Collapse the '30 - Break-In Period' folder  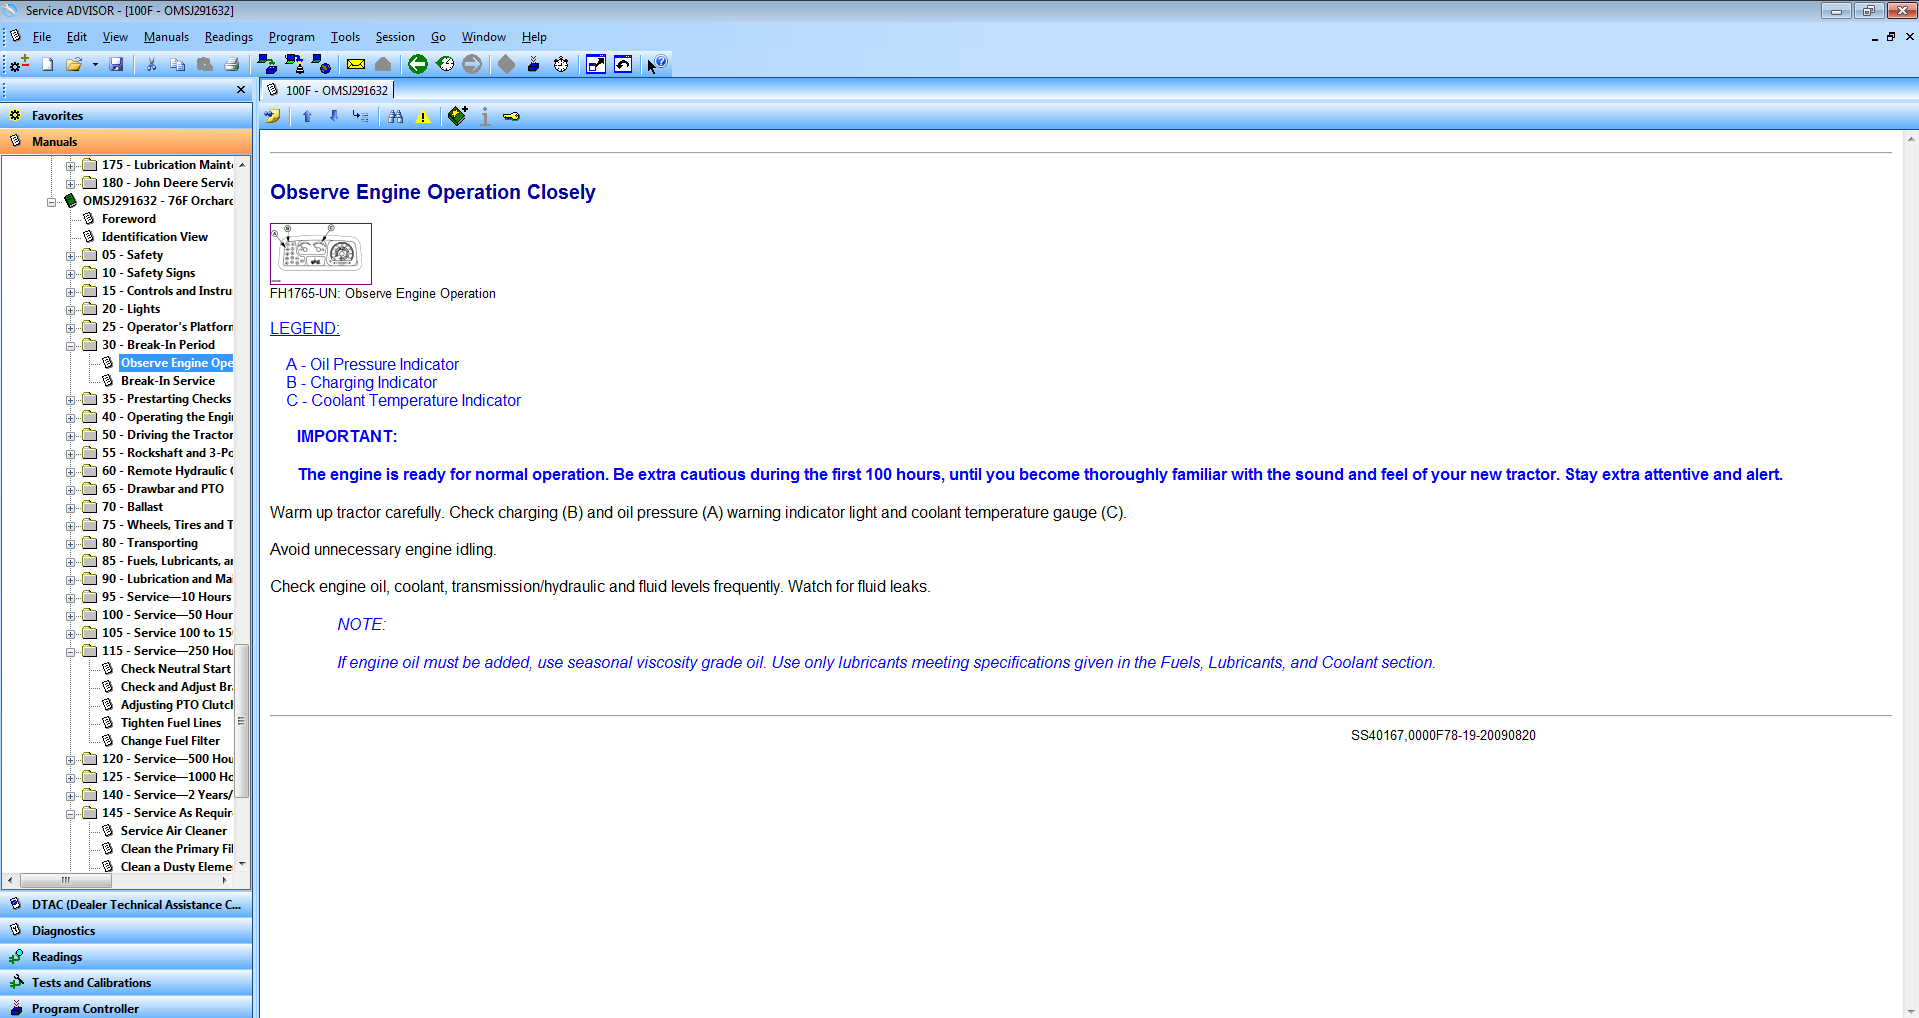[x=71, y=346]
